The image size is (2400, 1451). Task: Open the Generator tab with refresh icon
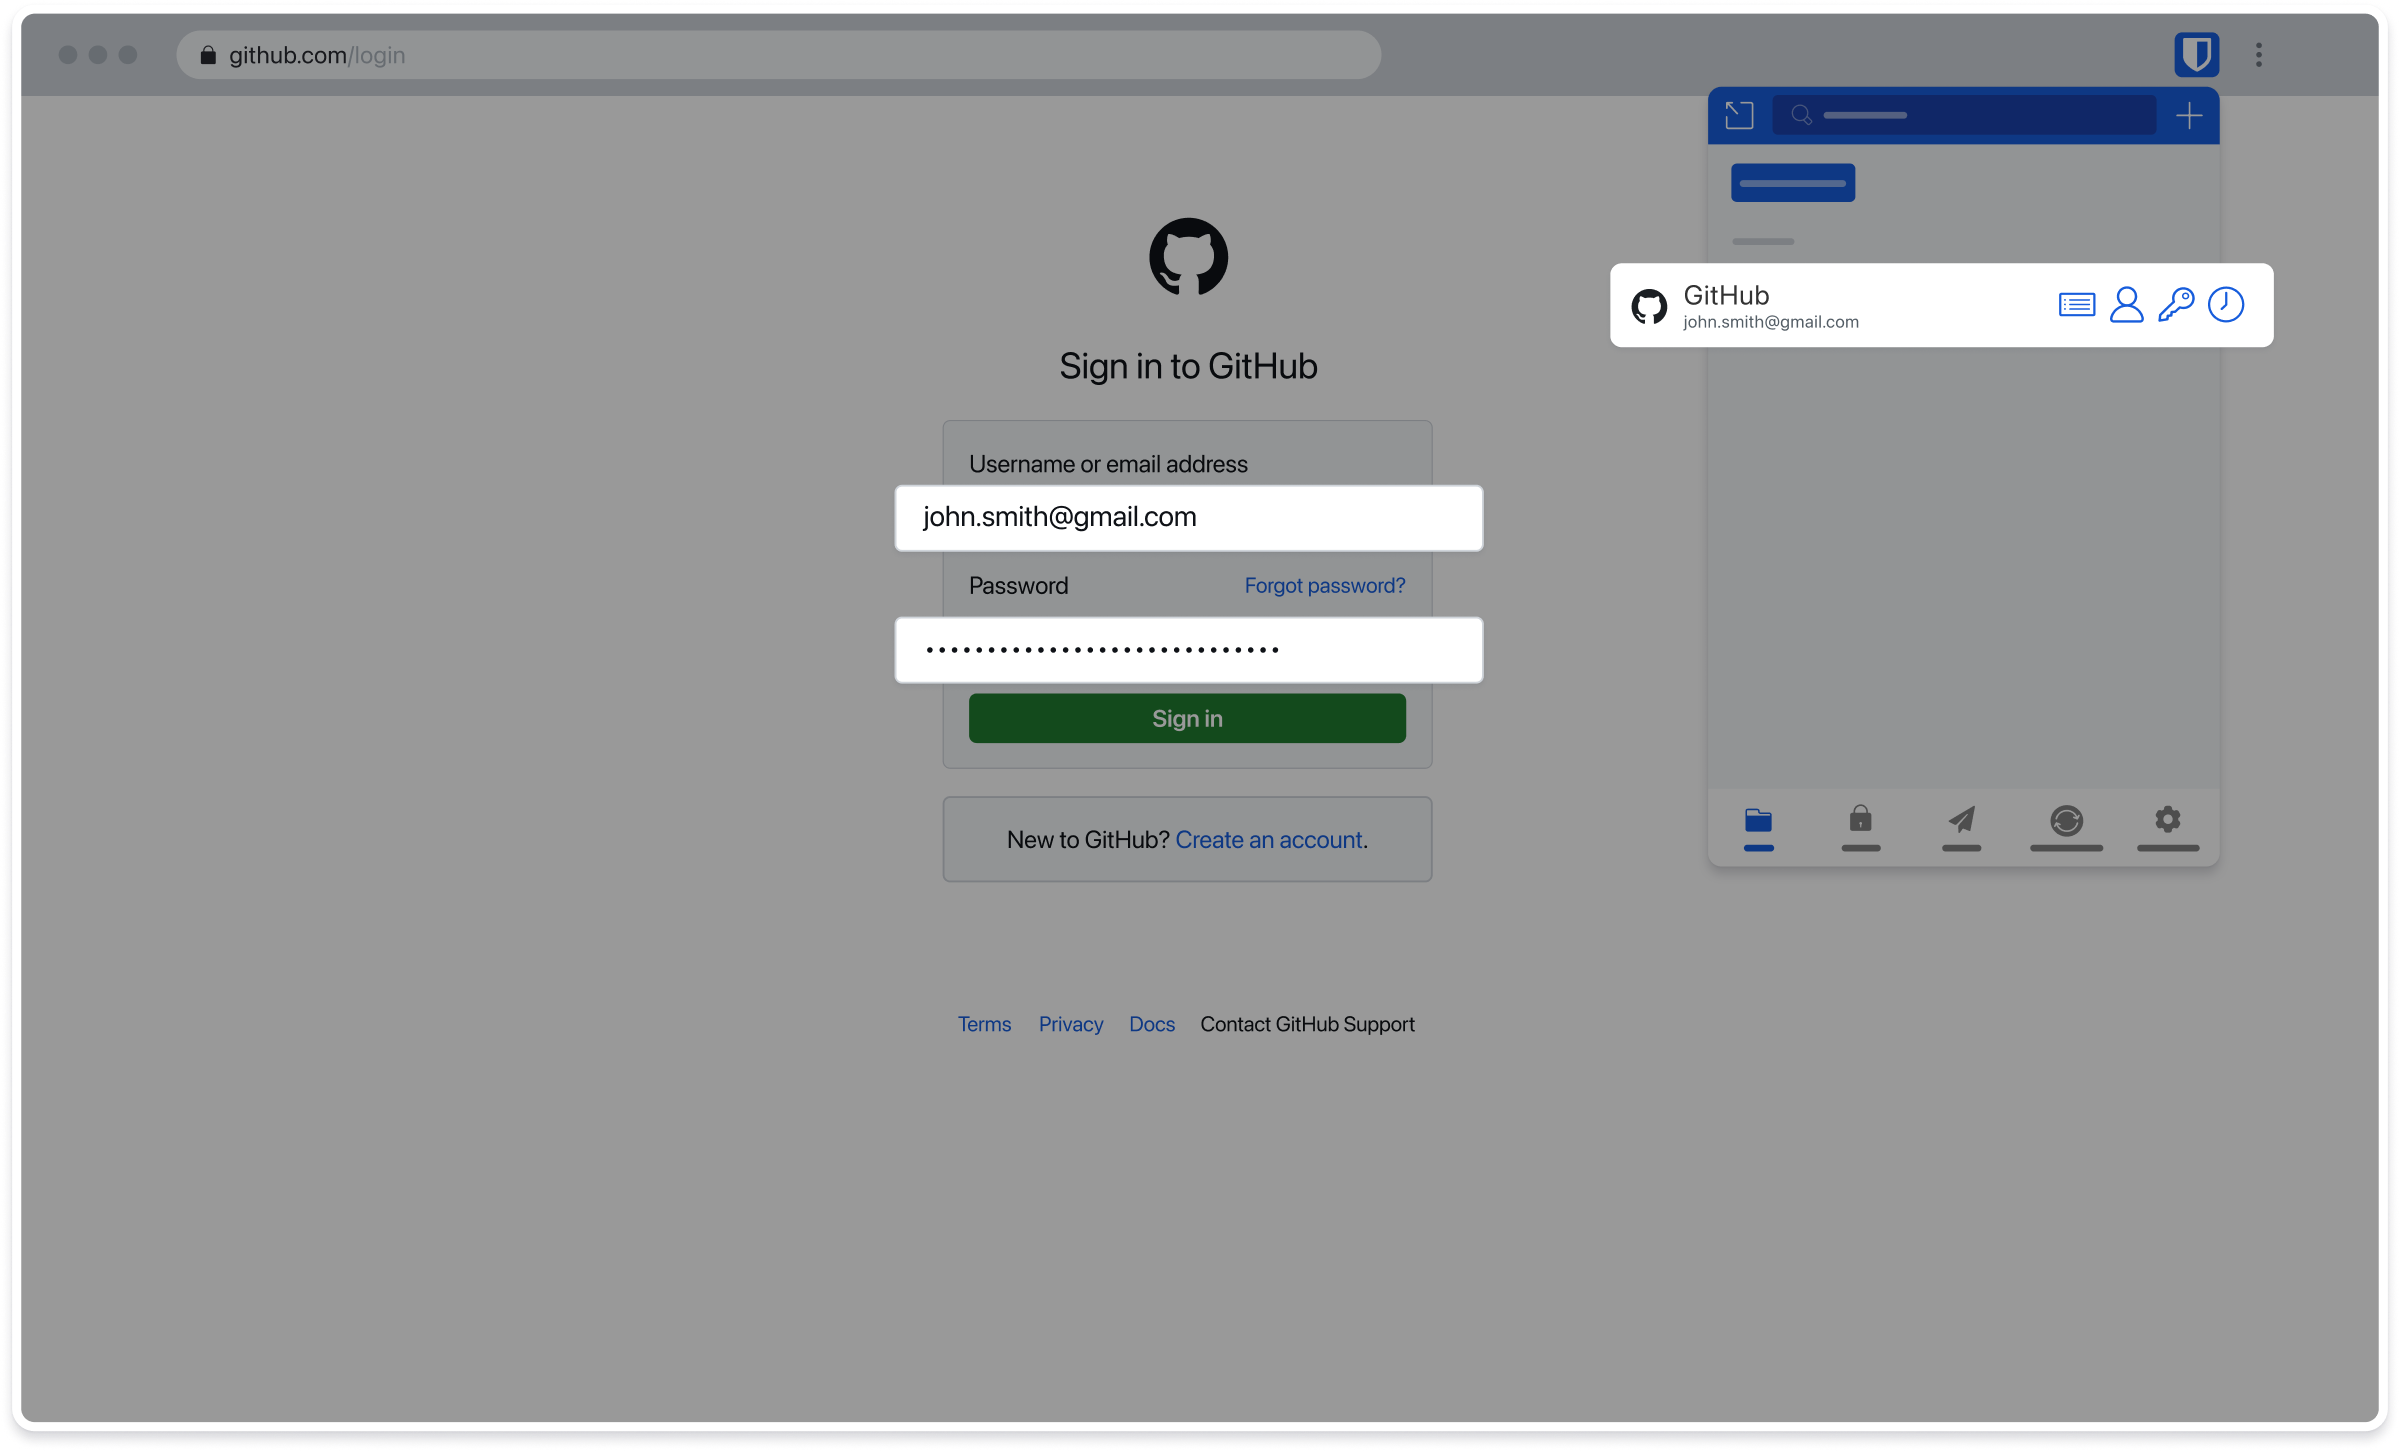tap(2066, 828)
